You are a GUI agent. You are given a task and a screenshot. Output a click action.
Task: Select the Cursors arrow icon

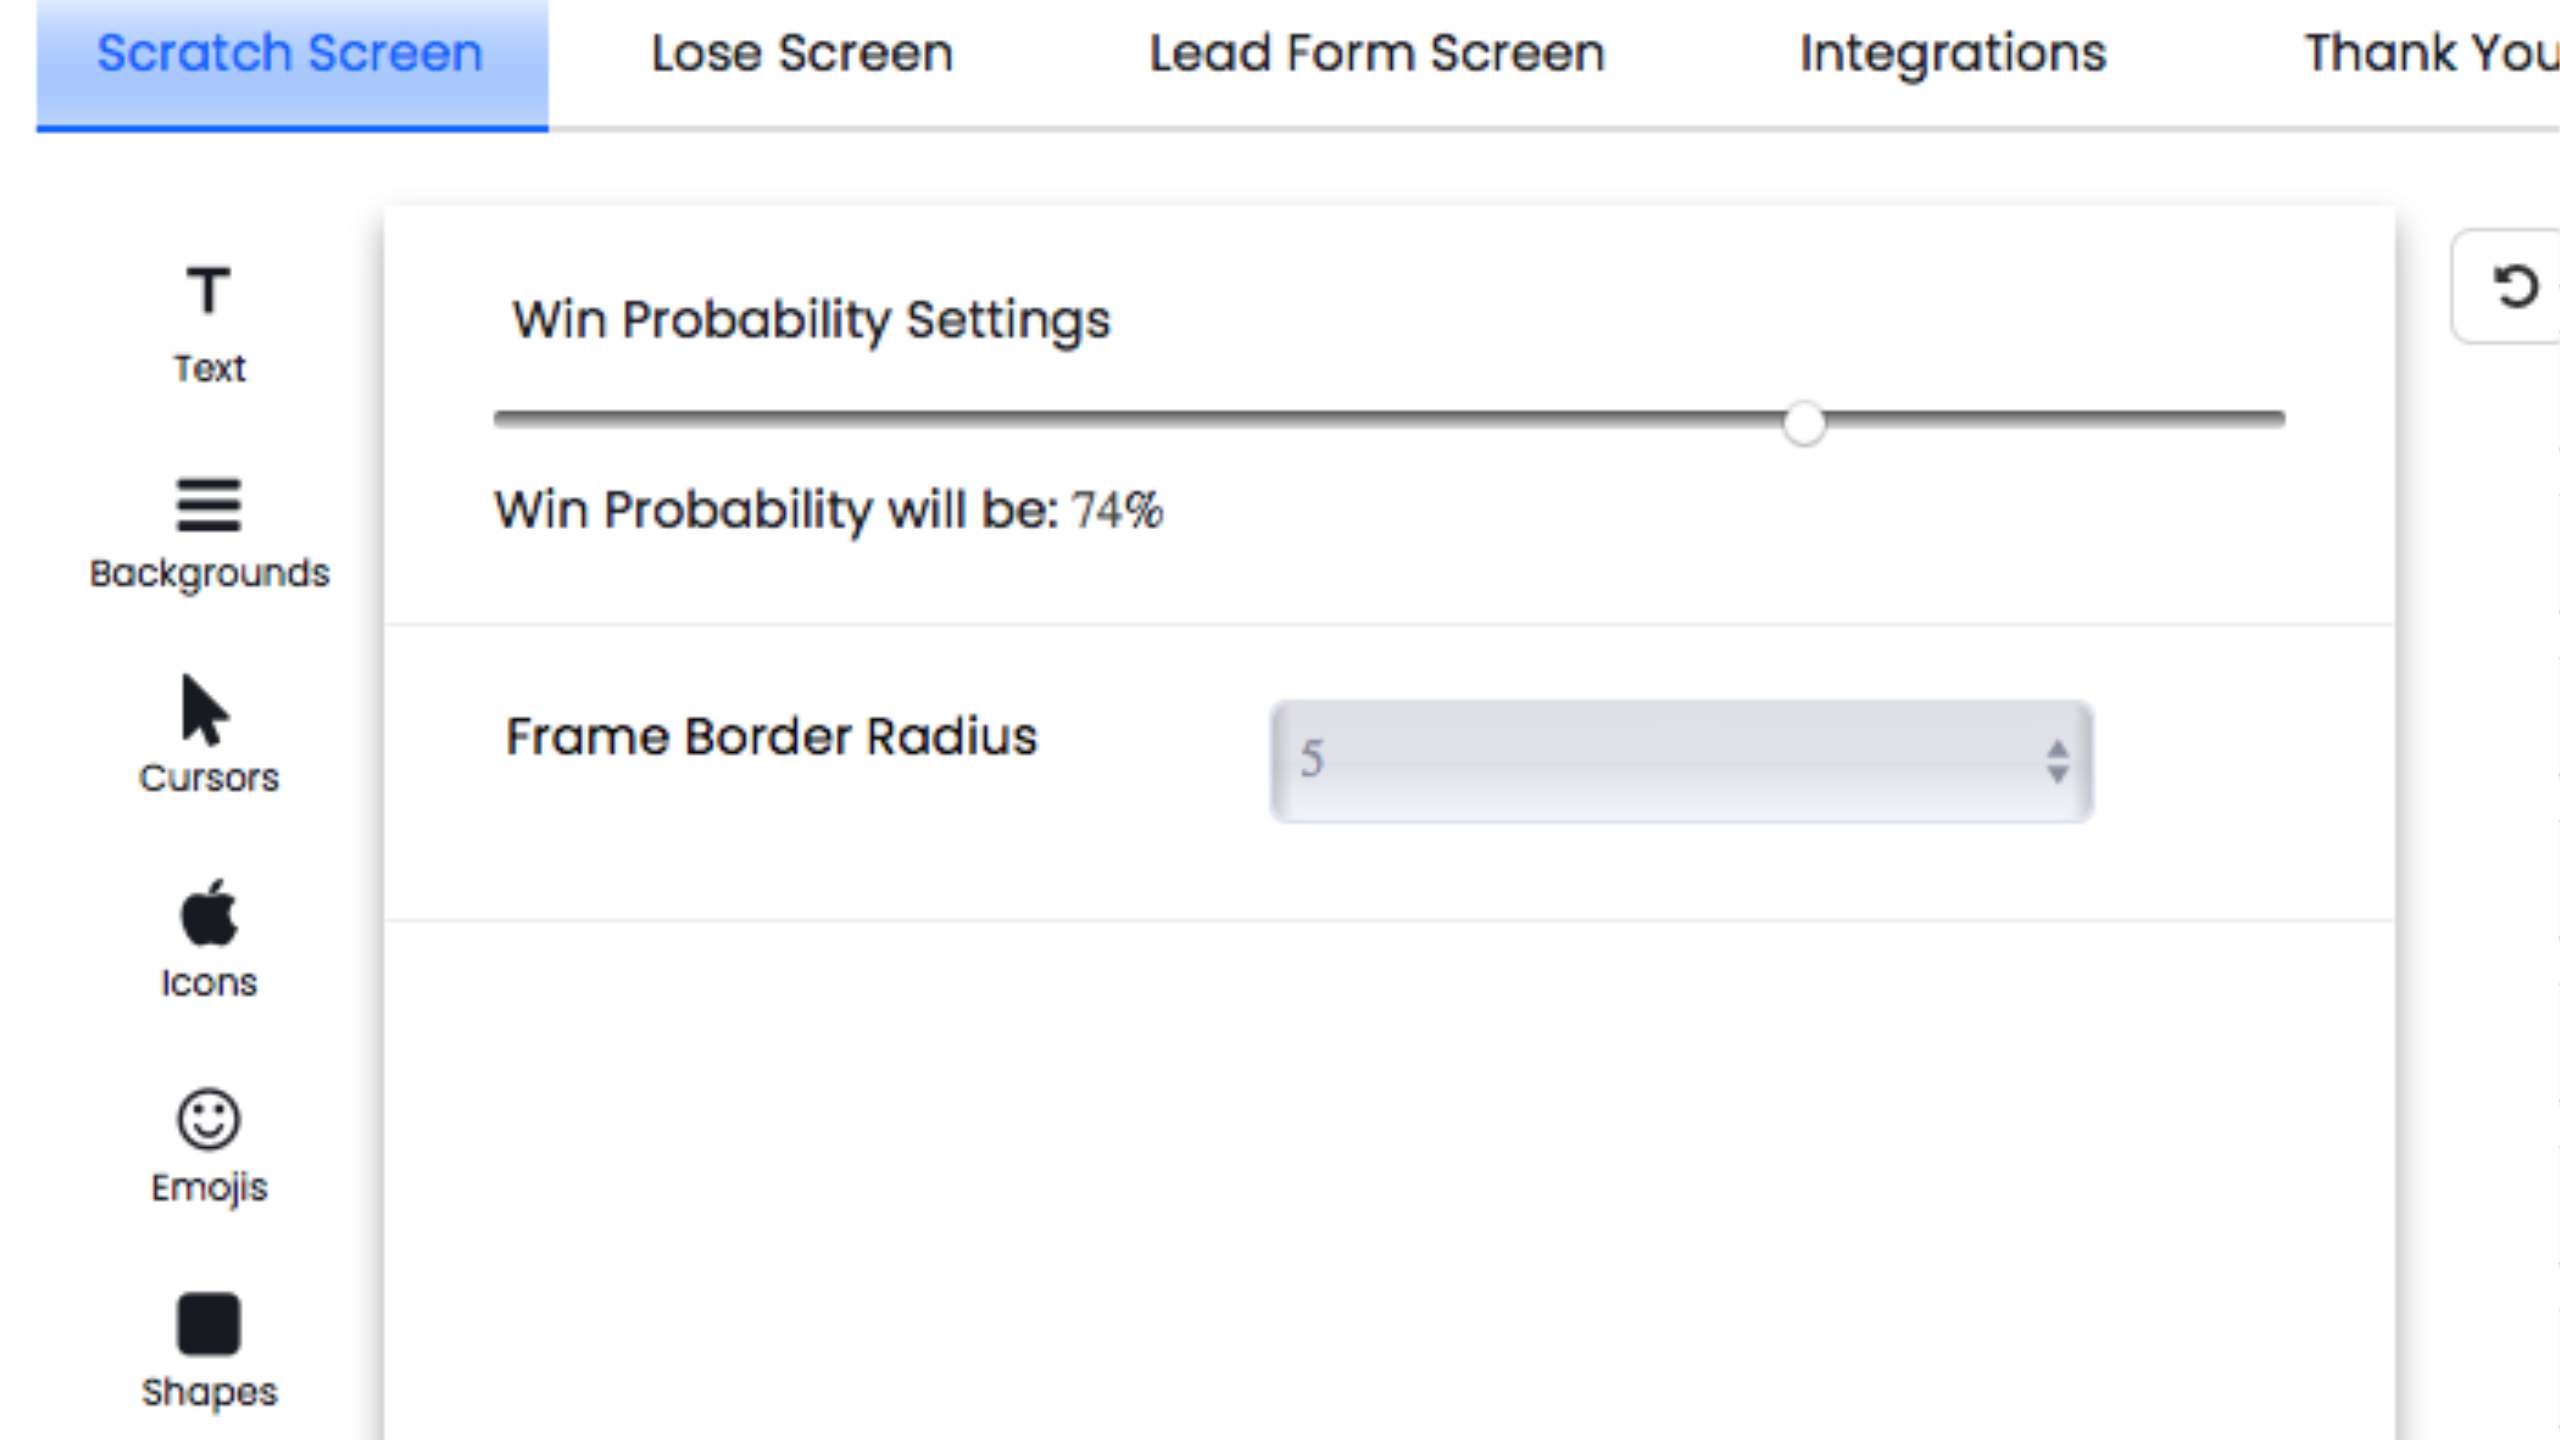click(x=205, y=711)
